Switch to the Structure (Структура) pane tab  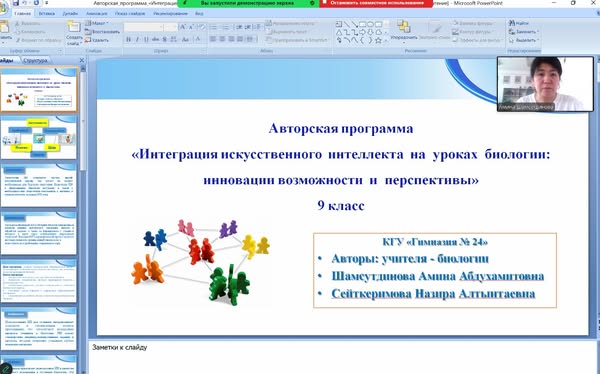(35, 60)
